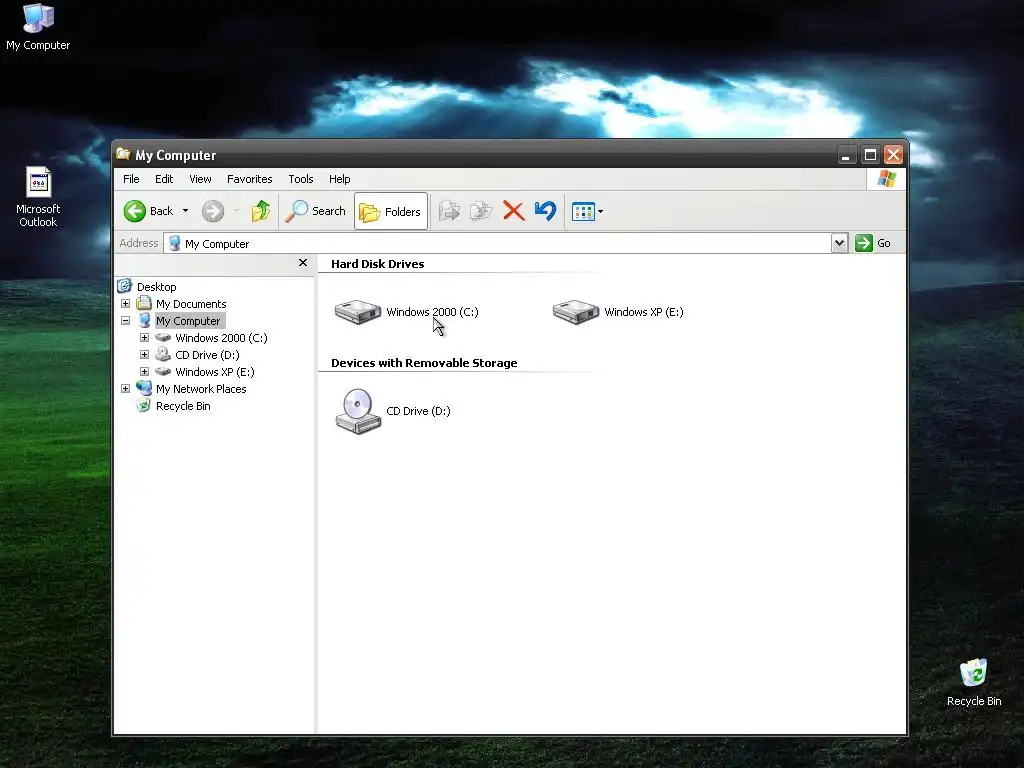Open the Back history dropdown arrow
This screenshot has height=768, width=1024.
point(185,211)
